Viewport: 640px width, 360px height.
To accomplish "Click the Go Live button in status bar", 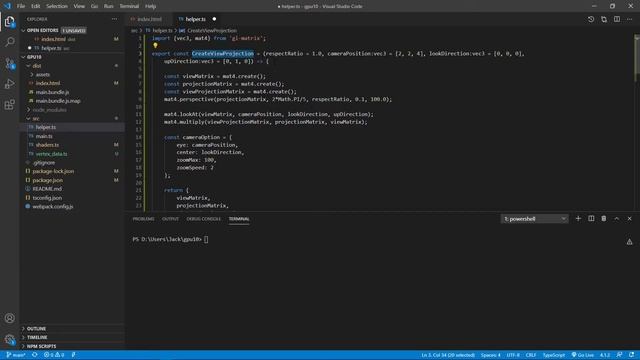I will click(582, 355).
